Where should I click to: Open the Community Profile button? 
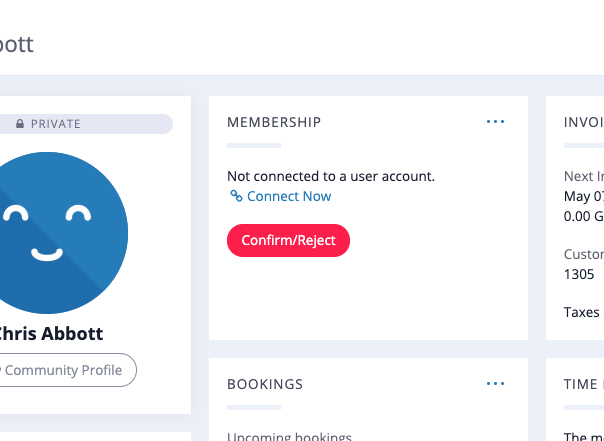[x=63, y=370]
